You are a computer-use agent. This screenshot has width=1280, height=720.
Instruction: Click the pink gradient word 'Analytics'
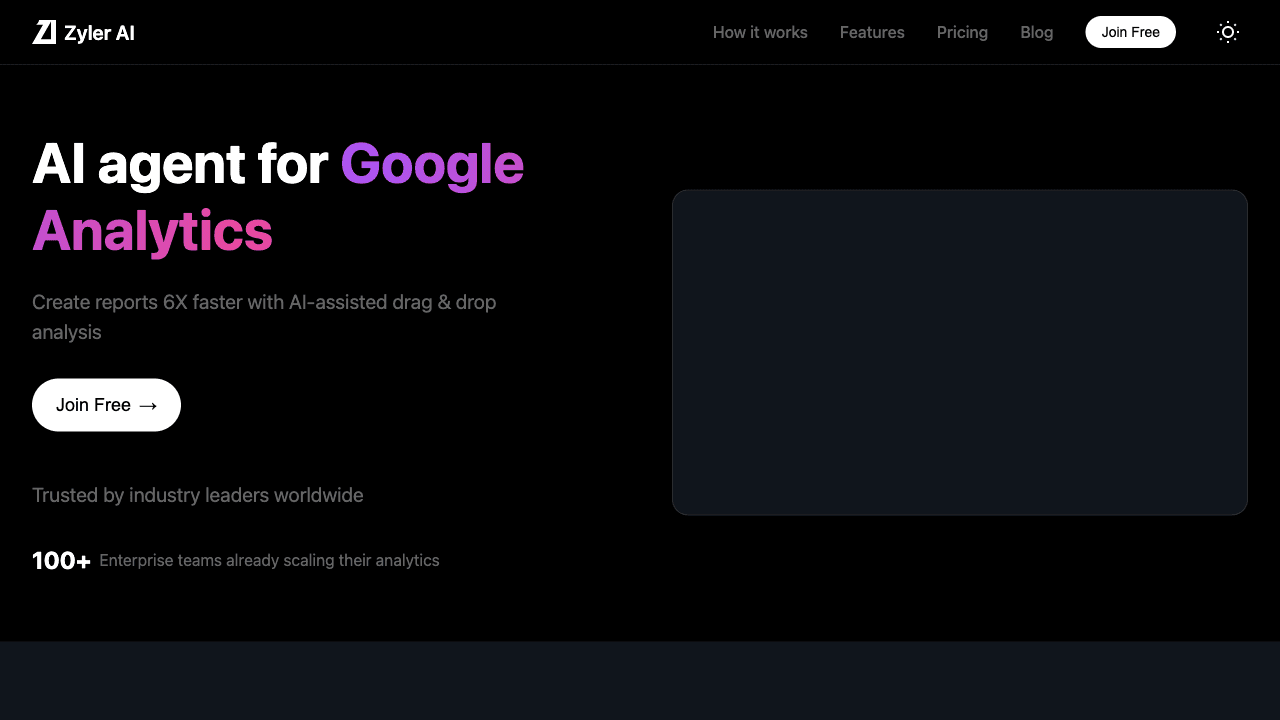(152, 231)
